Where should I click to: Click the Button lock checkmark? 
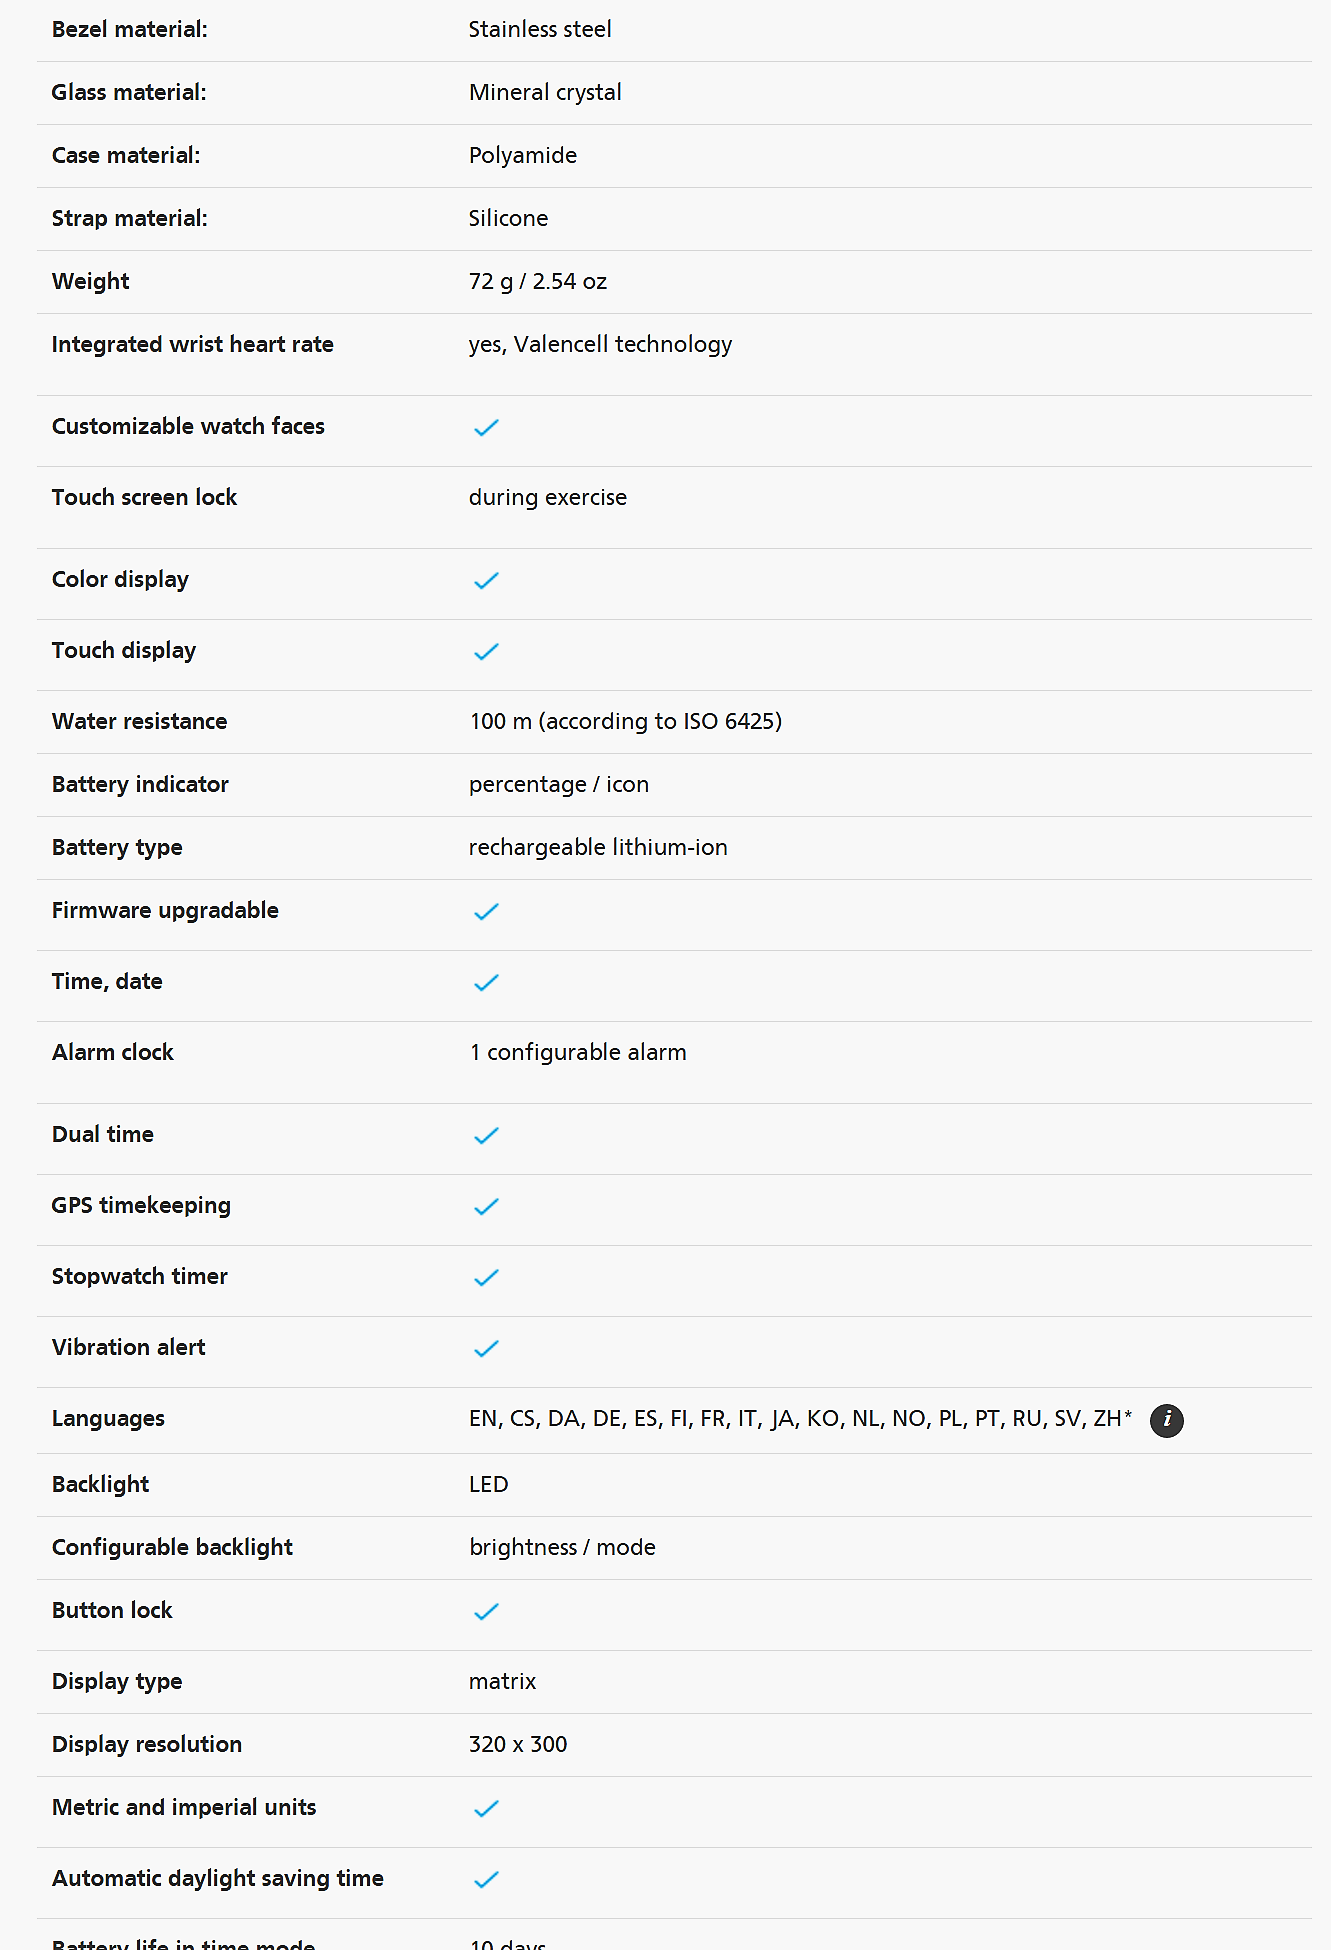click(x=486, y=1612)
